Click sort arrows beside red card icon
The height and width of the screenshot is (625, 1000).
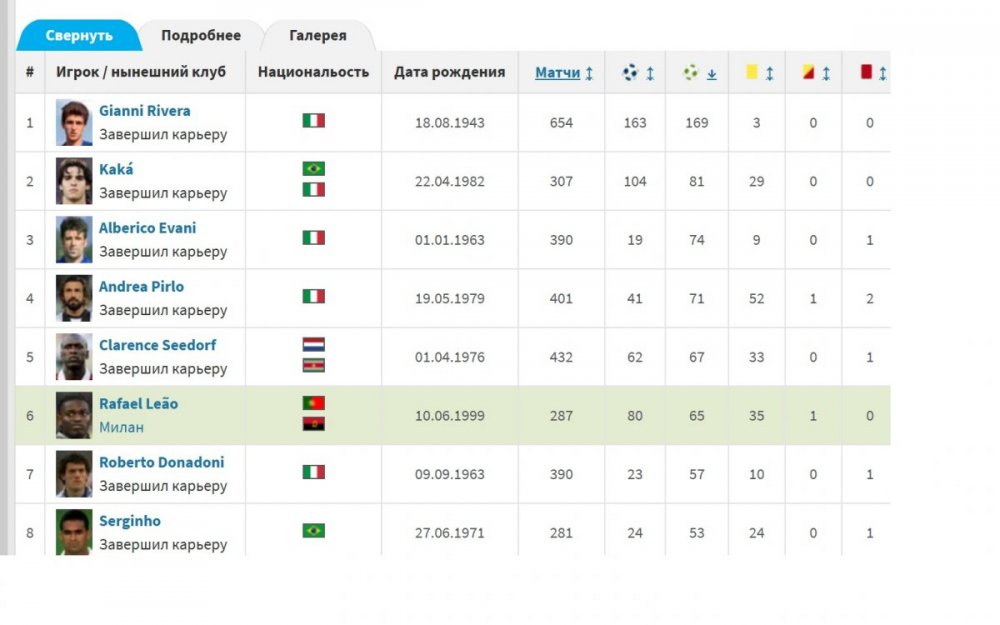click(x=883, y=73)
